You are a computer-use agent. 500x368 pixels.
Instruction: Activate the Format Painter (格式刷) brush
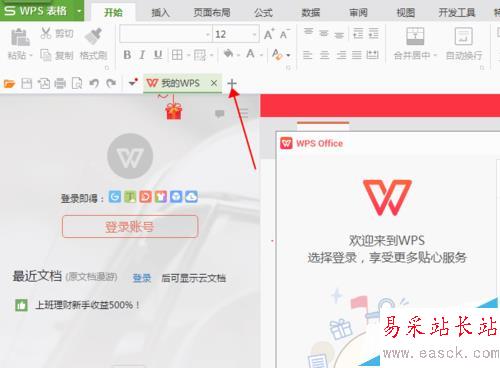click(93, 36)
